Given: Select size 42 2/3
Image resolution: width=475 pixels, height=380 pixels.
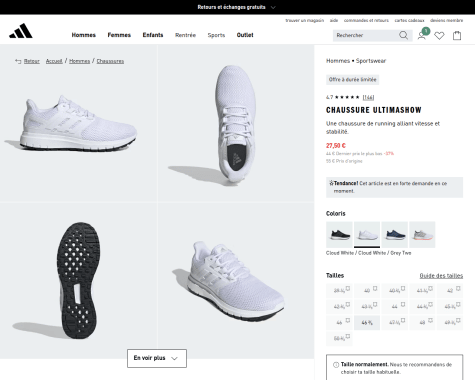Looking at the screenshot, I should point(339,306).
